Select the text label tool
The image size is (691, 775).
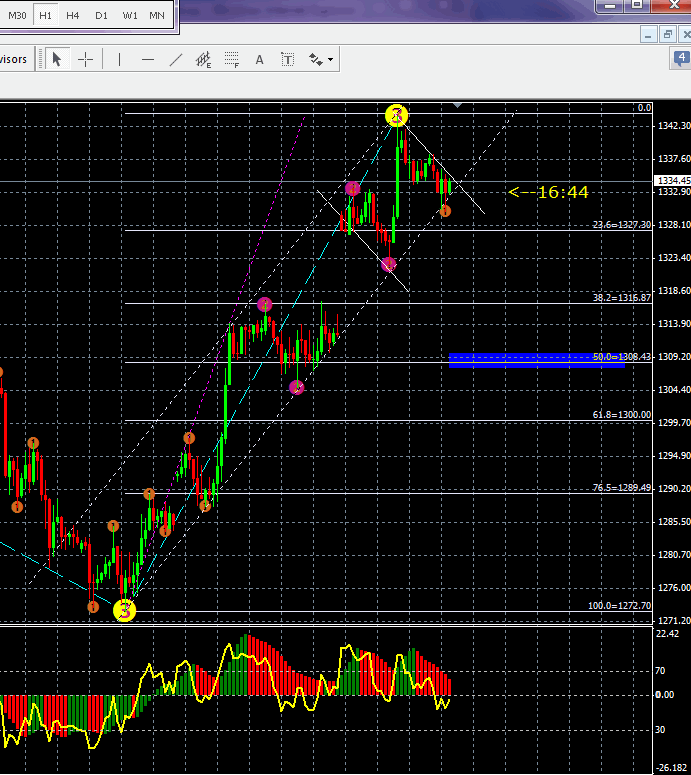(288, 60)
